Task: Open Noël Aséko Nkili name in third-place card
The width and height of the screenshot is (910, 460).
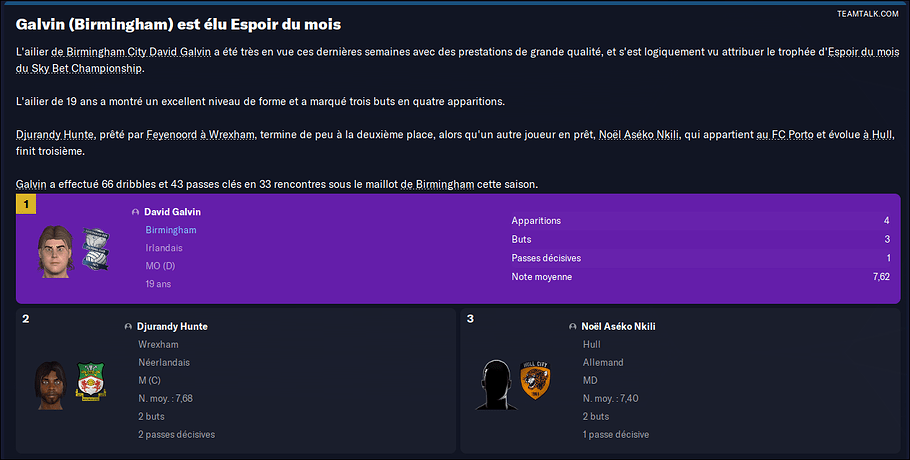Action: [618, 327]
